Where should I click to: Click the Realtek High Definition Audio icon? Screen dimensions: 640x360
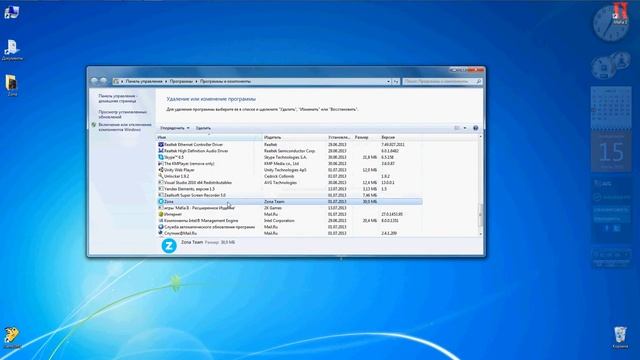point(160,151)
